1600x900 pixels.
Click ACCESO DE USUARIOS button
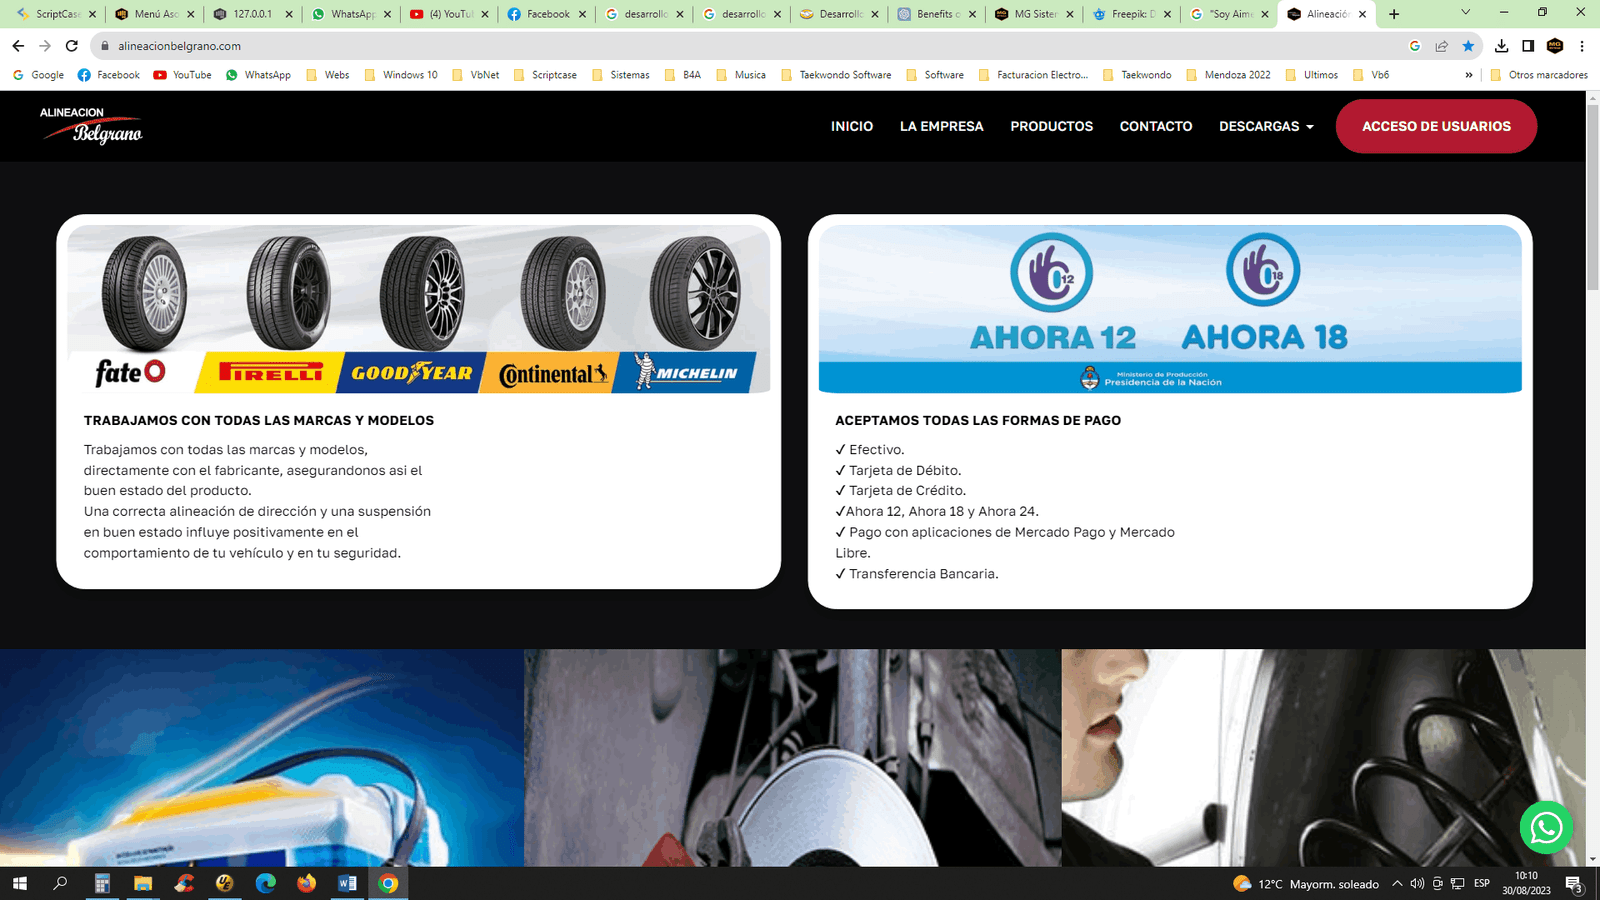click(x=1436, y=126)
